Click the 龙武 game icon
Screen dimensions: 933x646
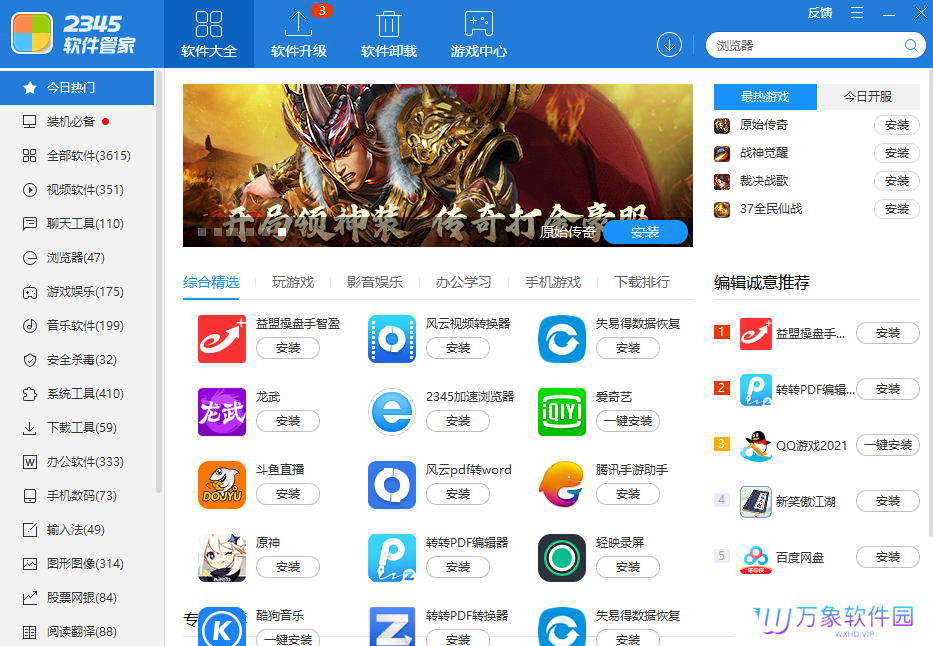(222, 412)
